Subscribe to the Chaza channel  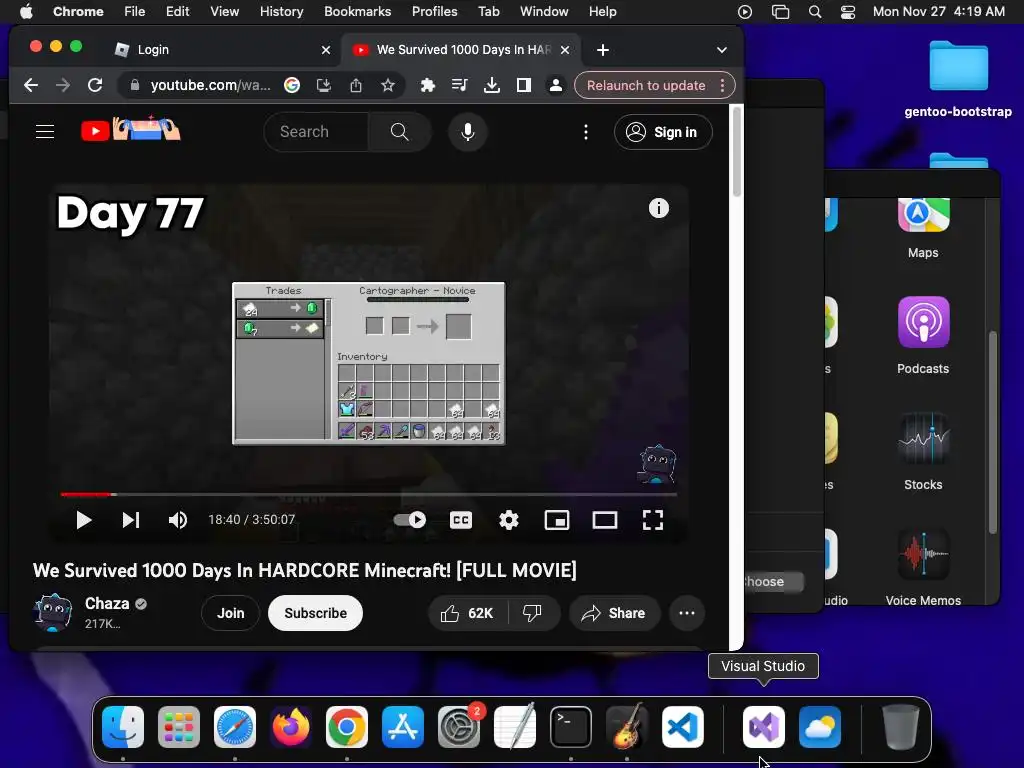(315, 613)
